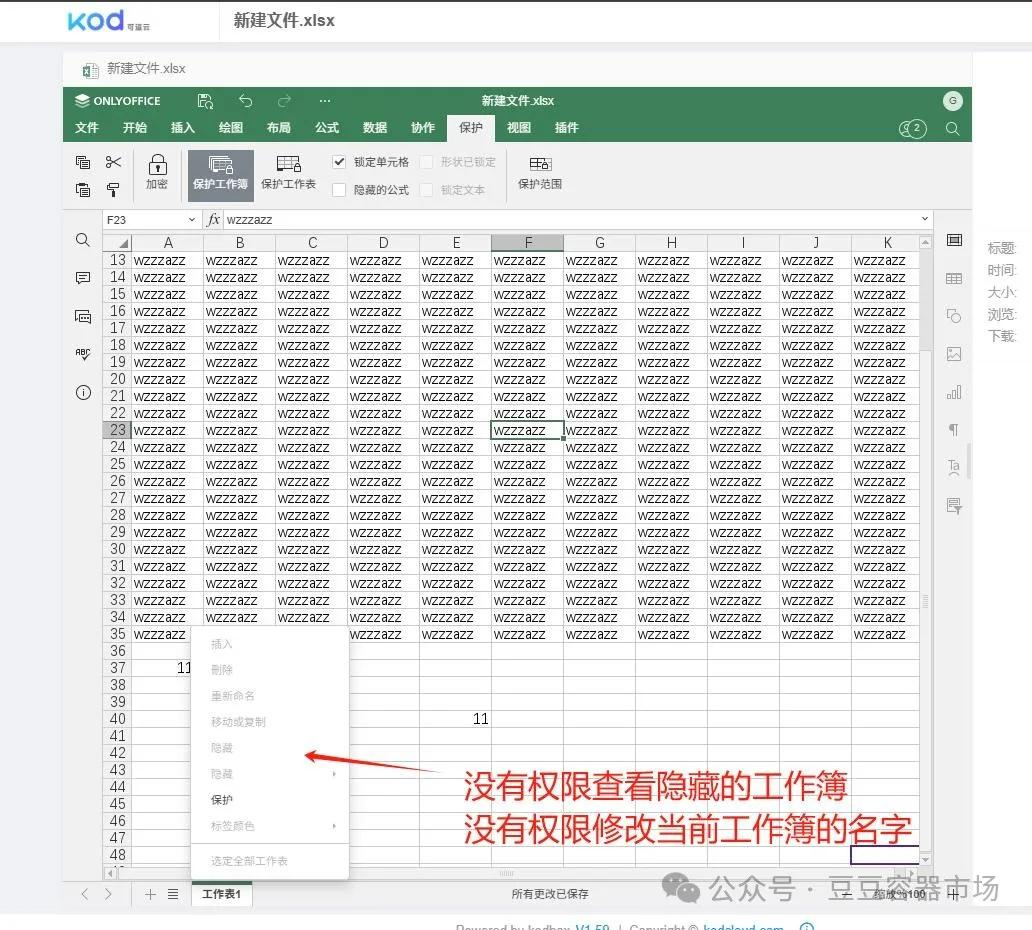The image size is (1032, 930).
Task: Switch to the 插件 tab
Action: coord(567,128)
